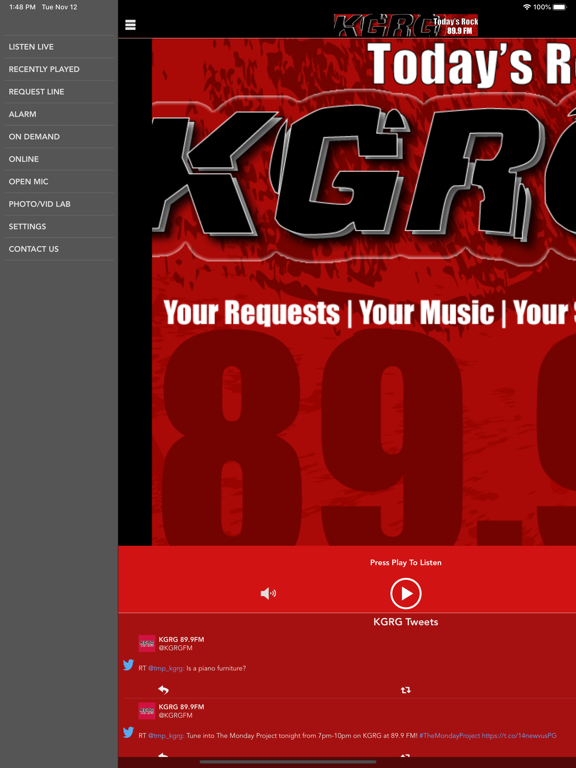The image size is (576, 768).
Task: Open the Open Mic menu item
Action: click(x=59, y=182)
